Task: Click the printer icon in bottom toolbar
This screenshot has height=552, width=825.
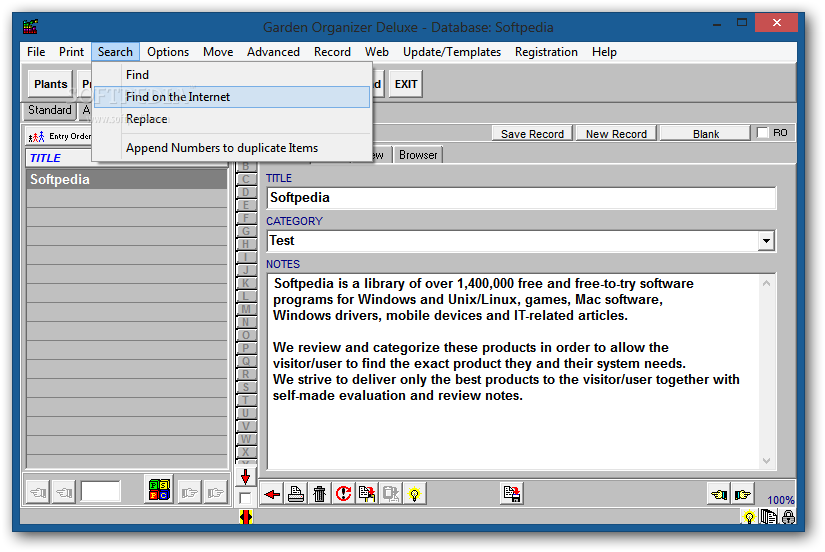Action: [x=296, y=494]
